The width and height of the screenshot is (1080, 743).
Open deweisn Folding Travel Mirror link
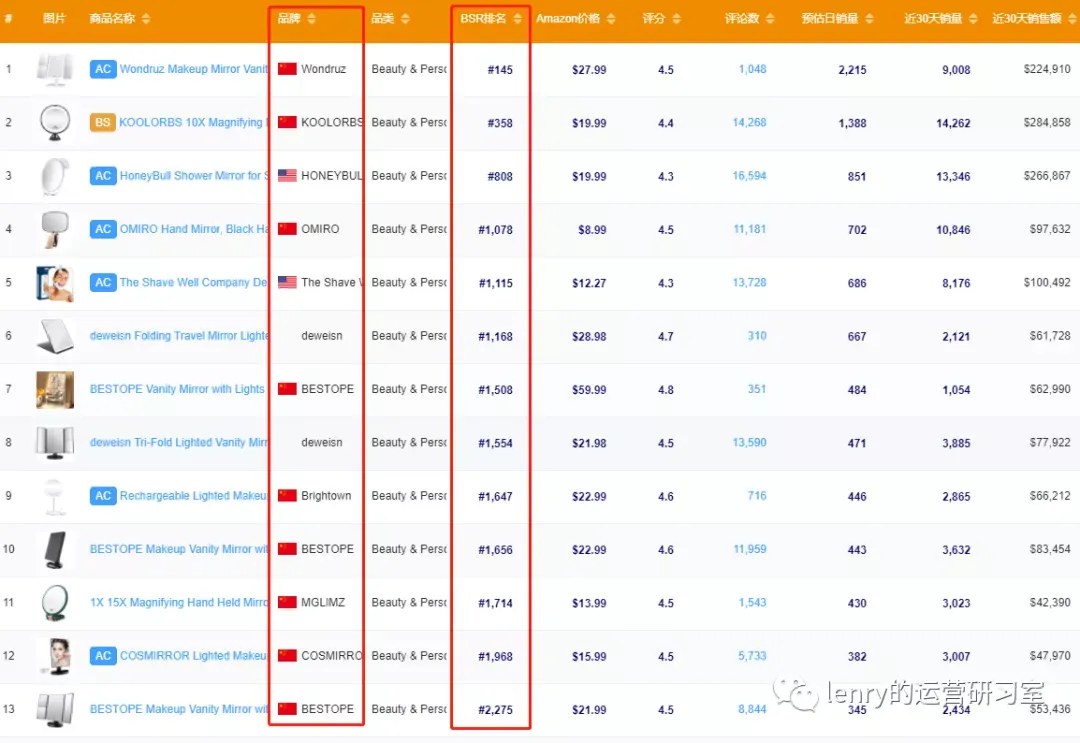click(179, 336)
